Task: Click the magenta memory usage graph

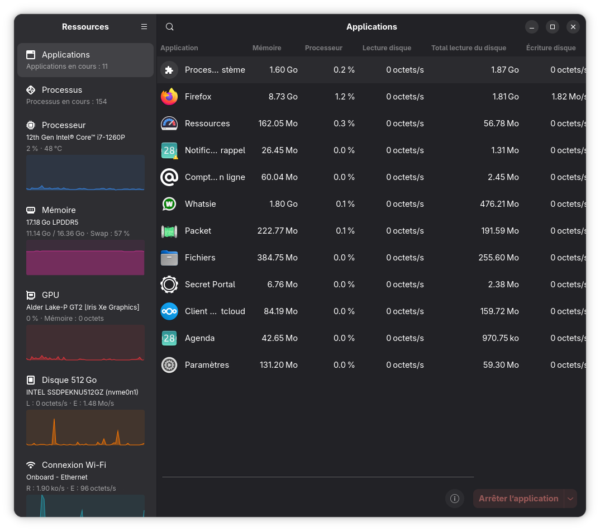Action: point(85,257)
